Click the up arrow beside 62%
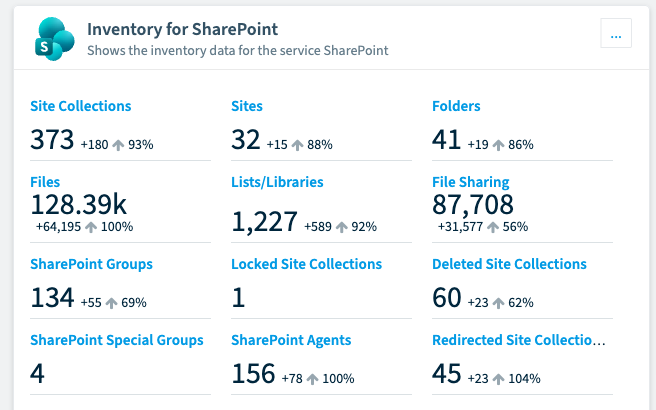Viewport: 656px width, 410px height. pyautogui.click(x=498, y=303)
